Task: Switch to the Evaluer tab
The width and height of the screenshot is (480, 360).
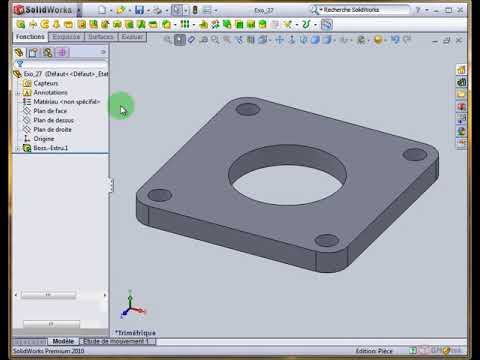Action: click(132, 37)
